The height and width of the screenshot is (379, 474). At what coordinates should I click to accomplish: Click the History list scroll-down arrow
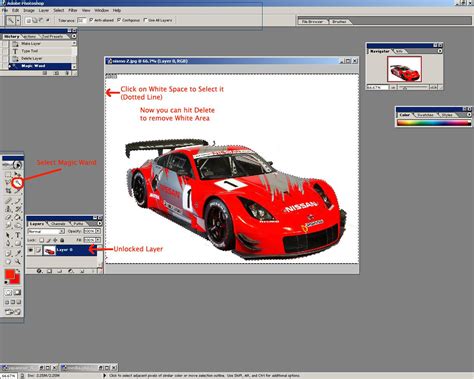74,67
